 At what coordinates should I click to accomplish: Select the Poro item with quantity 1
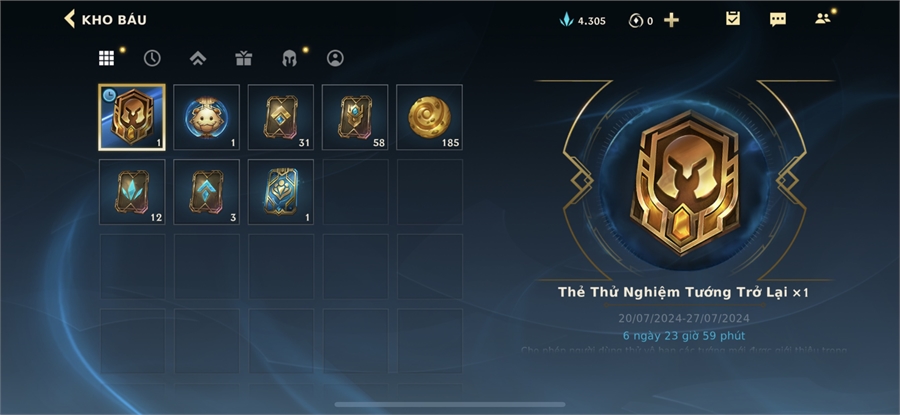tap(207, 117)
